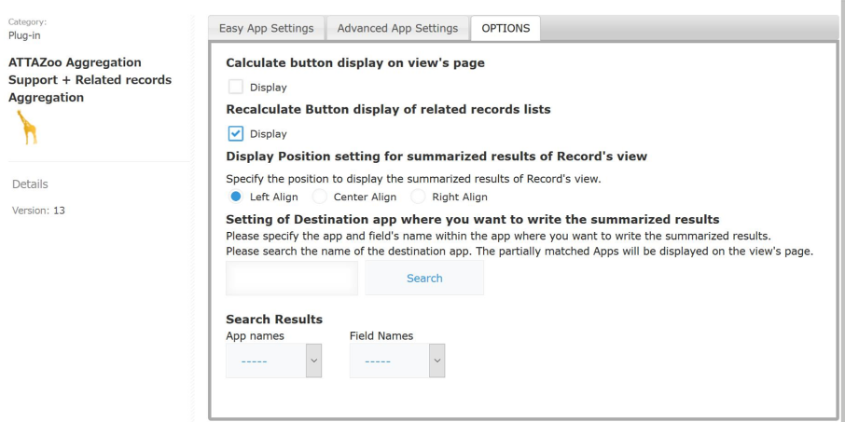Click the giraffe plug-in icon
845x422 pixels.
27,127
